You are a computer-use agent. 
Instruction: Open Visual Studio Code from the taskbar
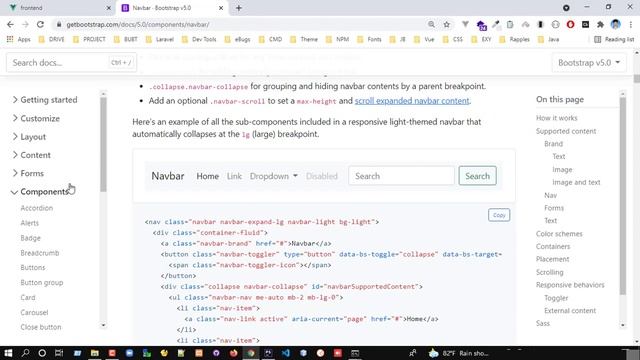pyautogui.click(x=286, y=353)
